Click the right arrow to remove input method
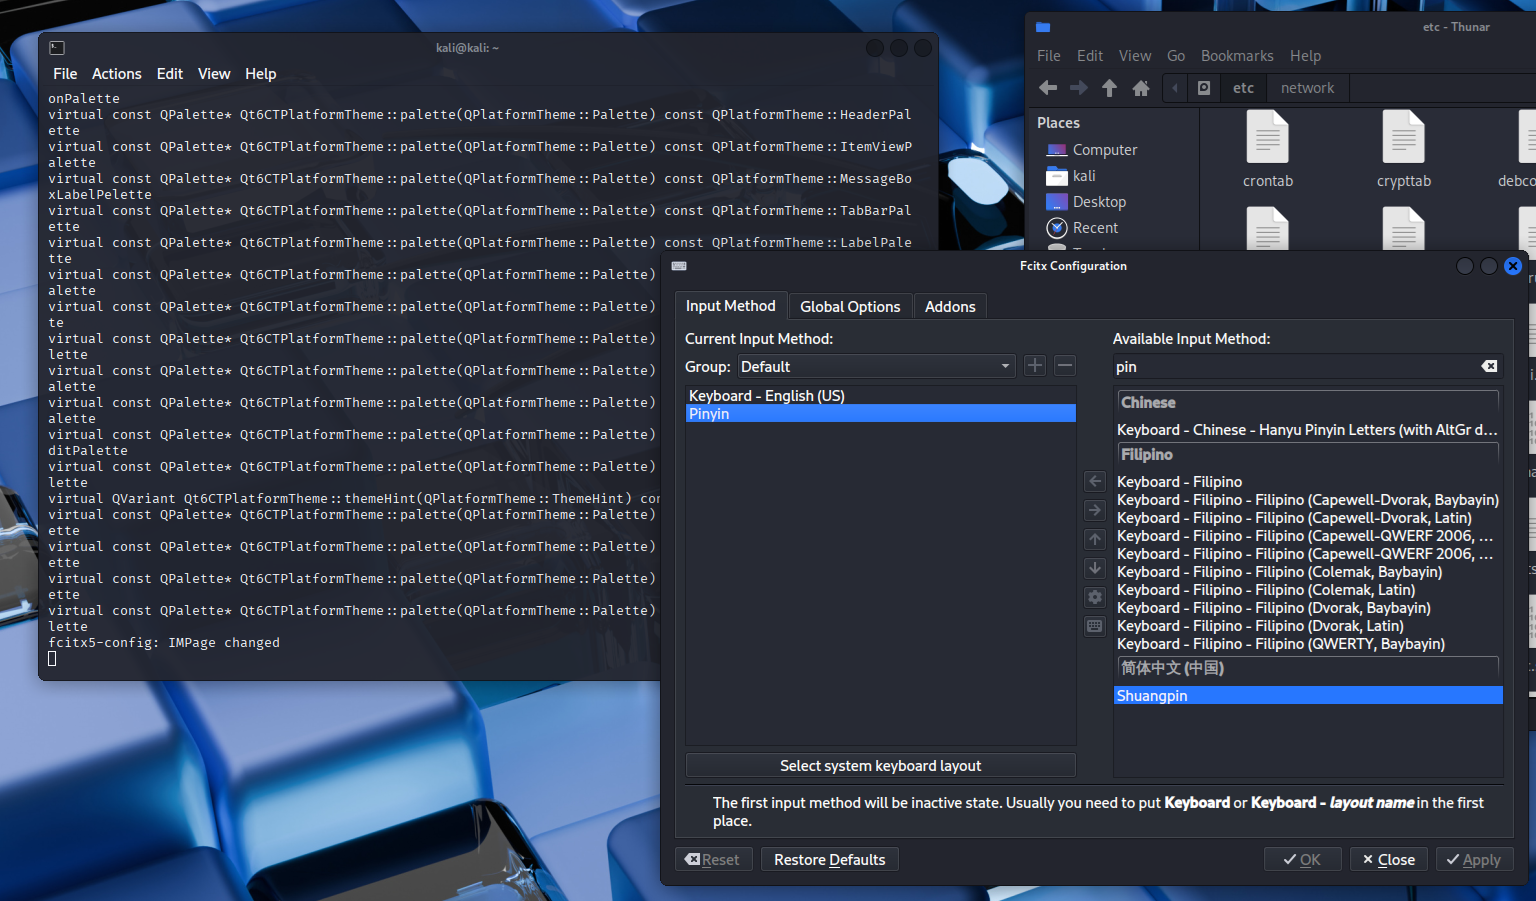The image size is (1536, 901). [1095, 511]
